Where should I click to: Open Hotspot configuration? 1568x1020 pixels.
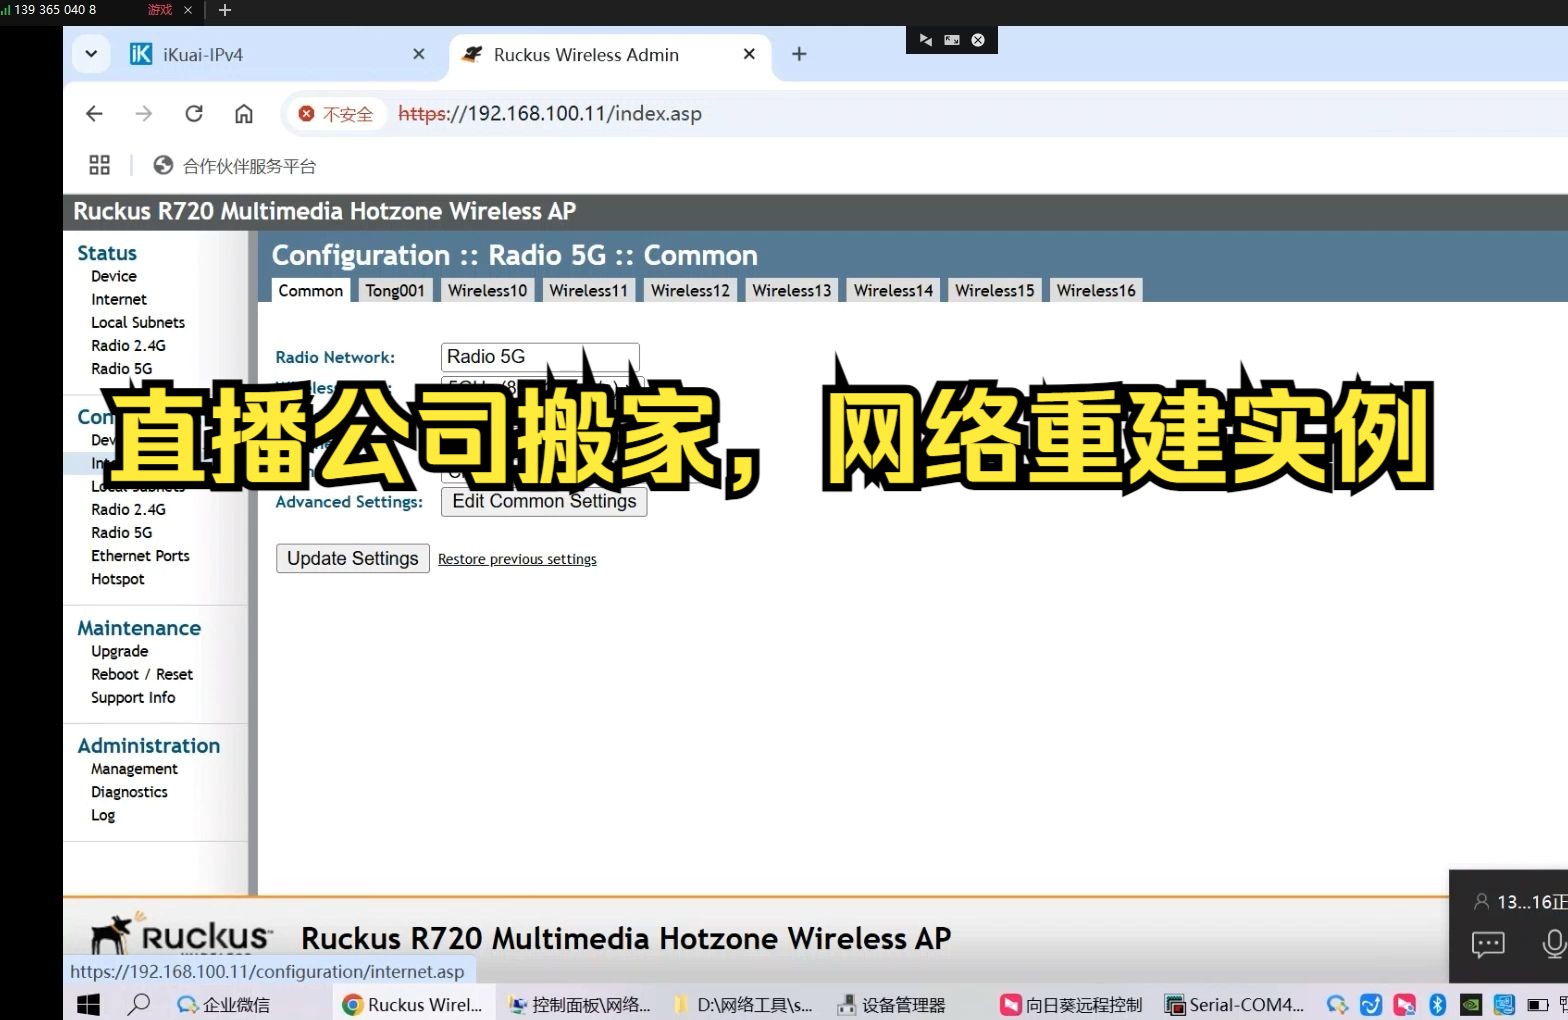click(118, 578)
